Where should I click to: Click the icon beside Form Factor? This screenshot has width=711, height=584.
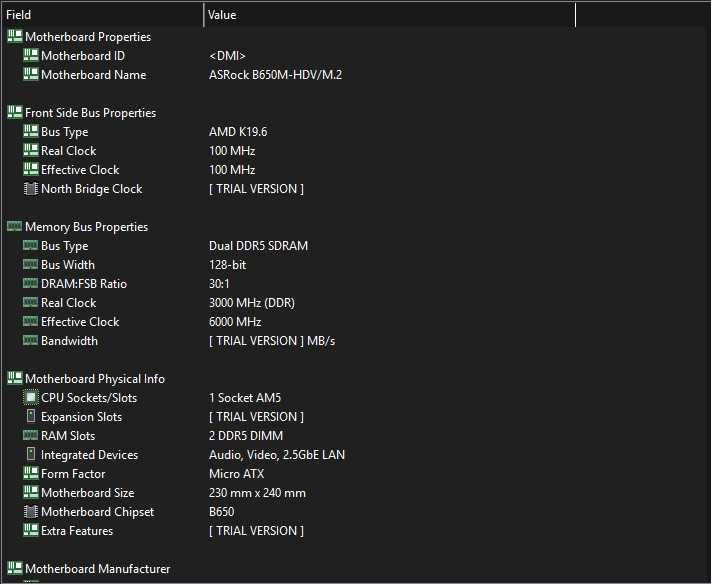[x=30, y=473]
